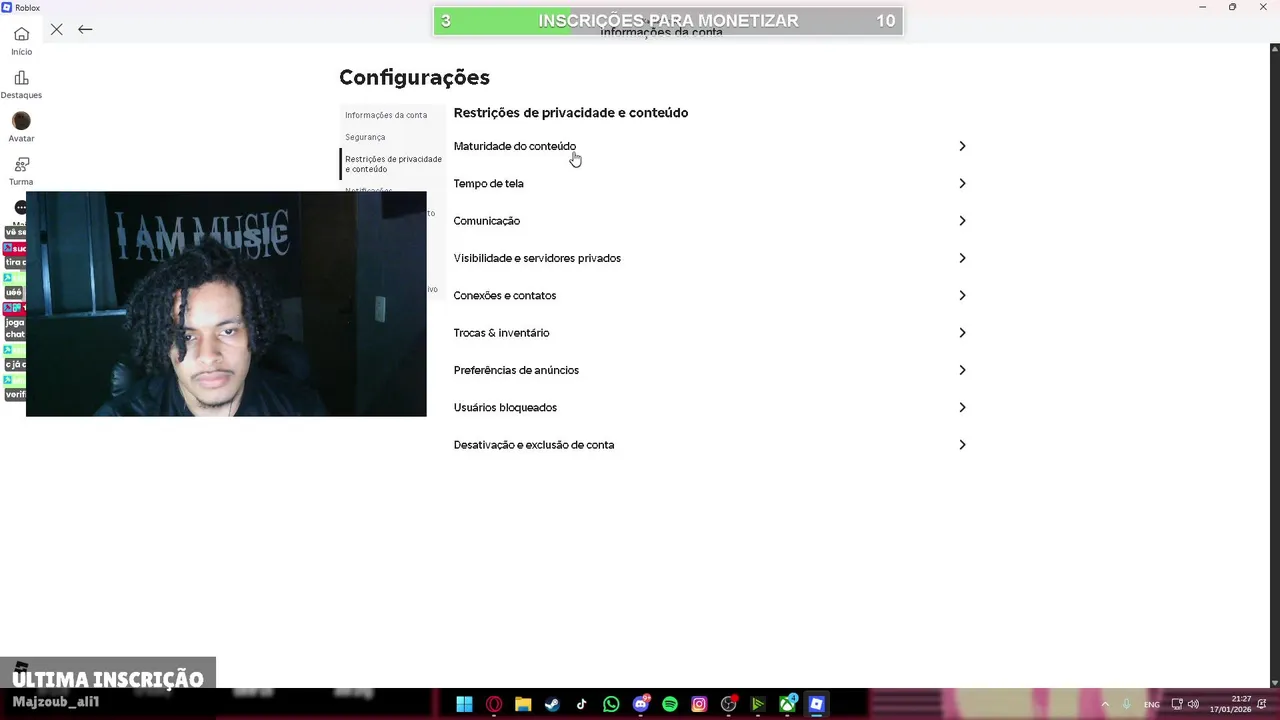Viewport: 1280px width, 720px height.
Task: Expand Conexões e contatos chevron
Action: coord(962,295)
